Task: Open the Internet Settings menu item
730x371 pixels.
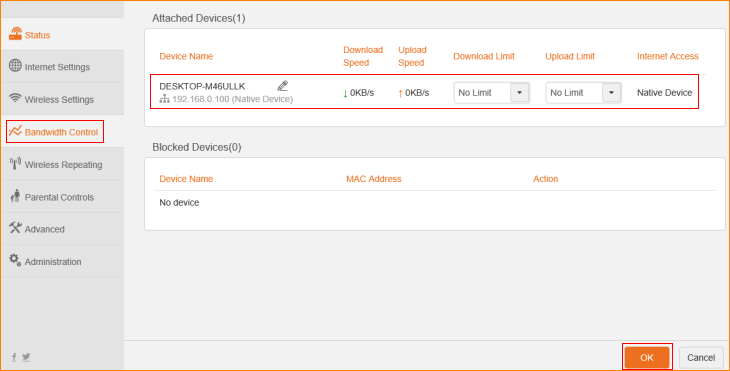Action: tap(62, 67)
